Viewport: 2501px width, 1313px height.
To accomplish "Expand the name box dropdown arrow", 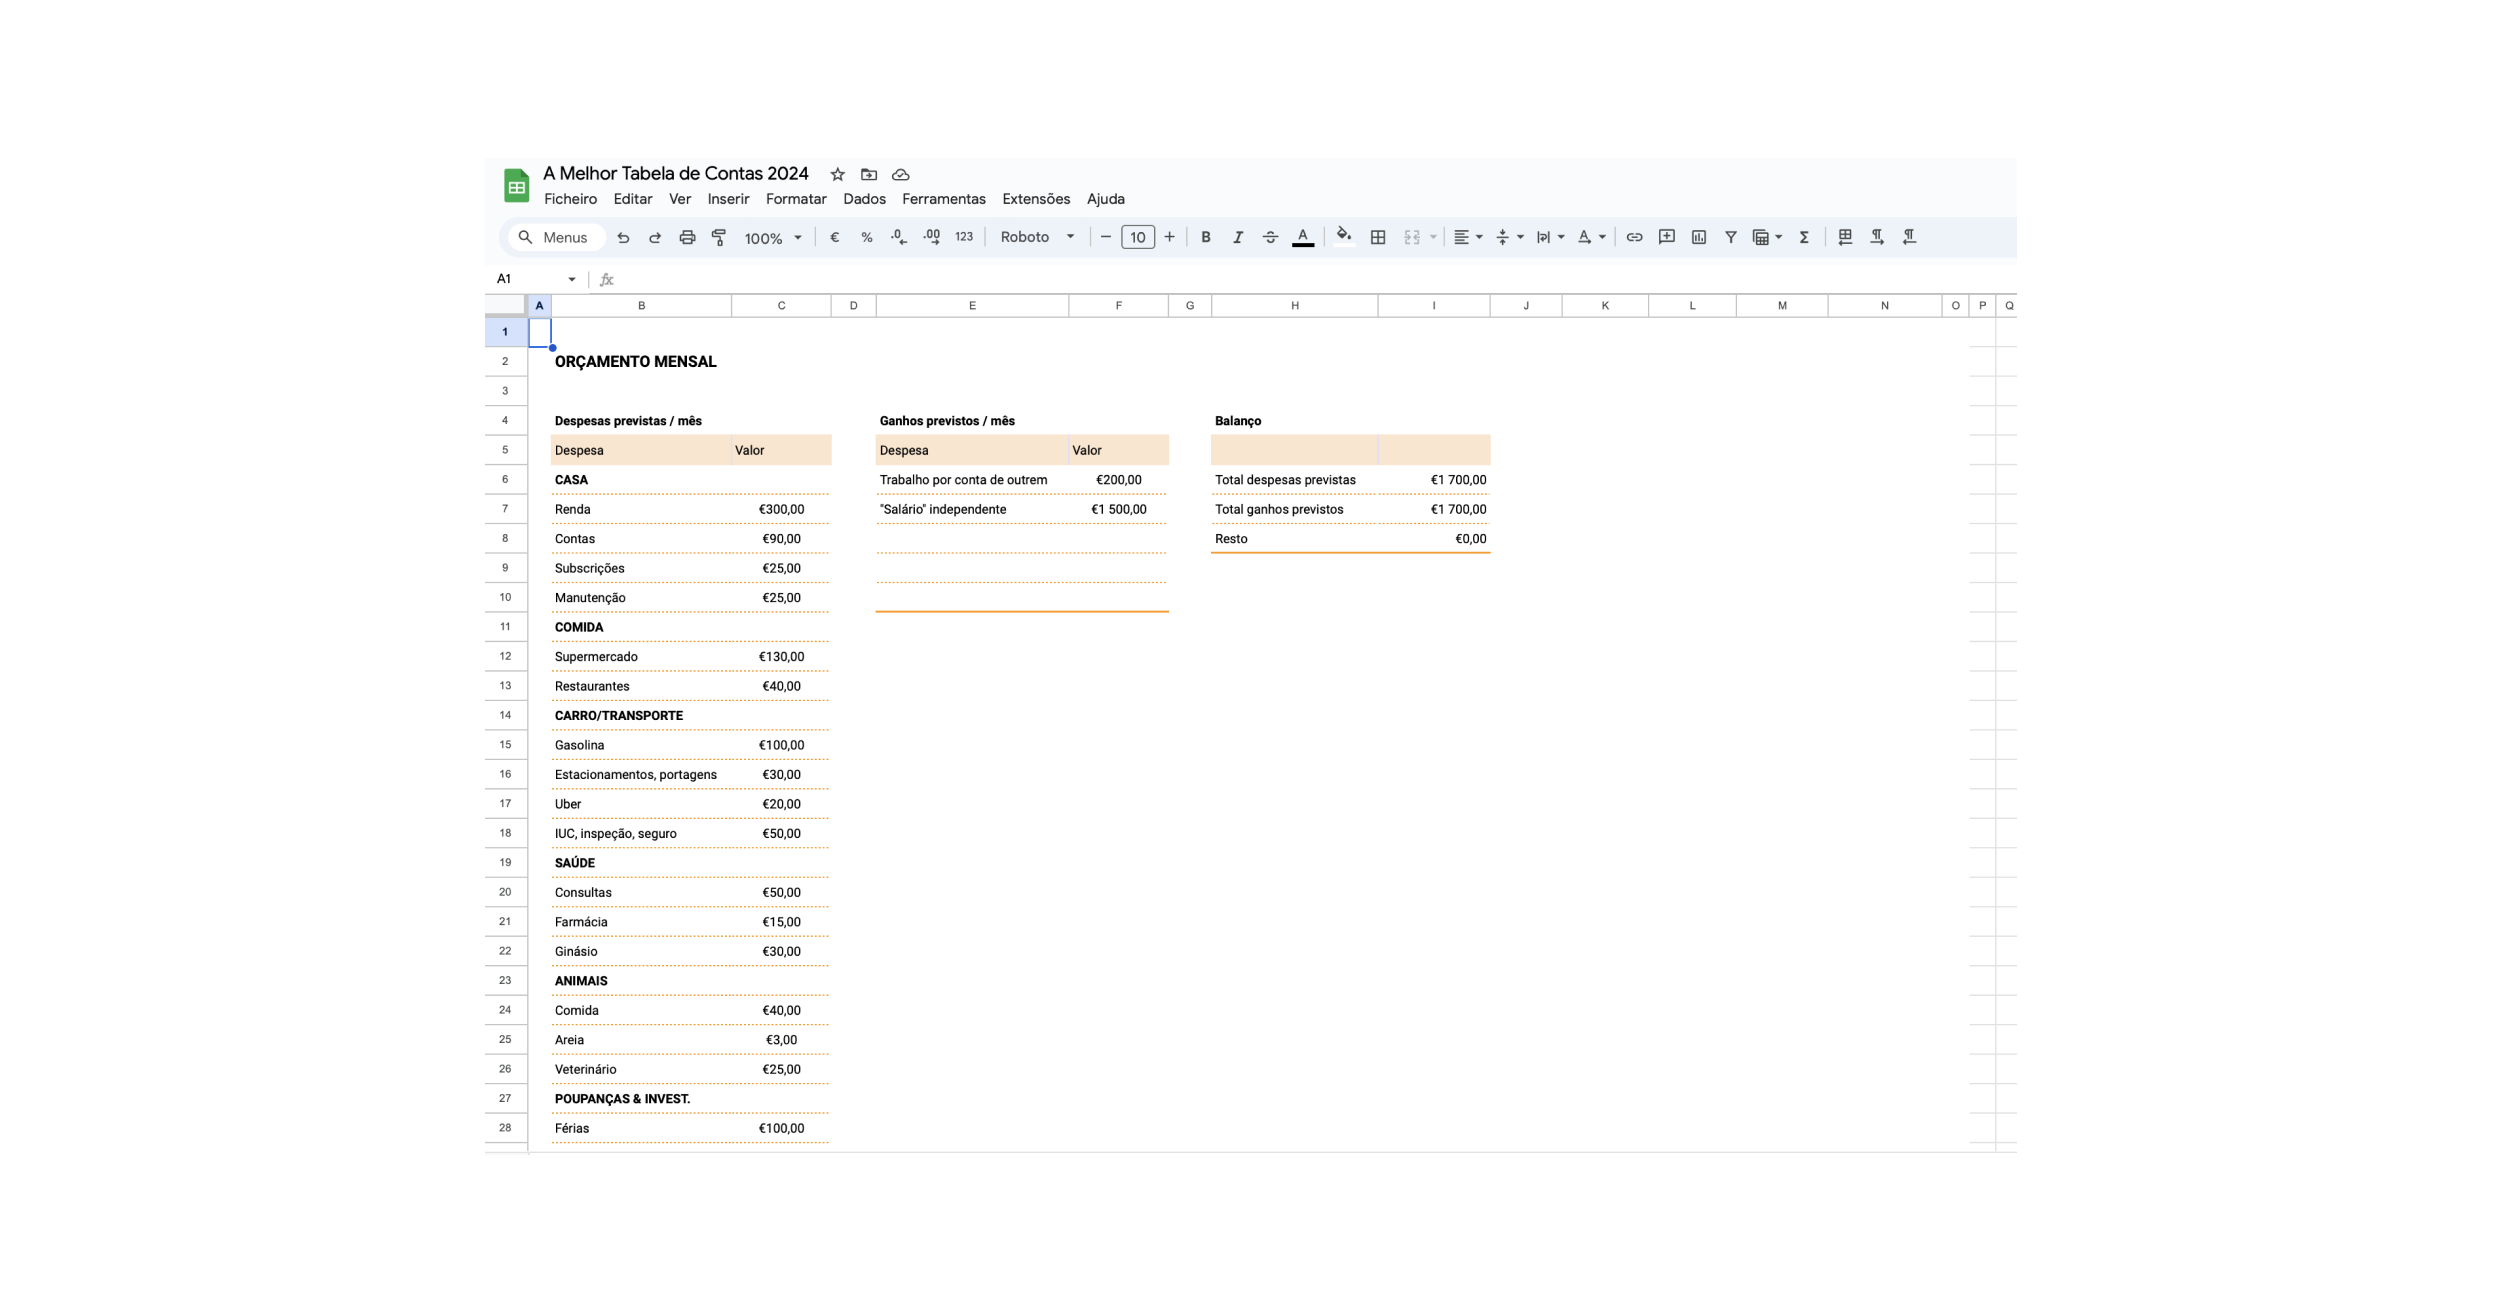I will point(572,279).
